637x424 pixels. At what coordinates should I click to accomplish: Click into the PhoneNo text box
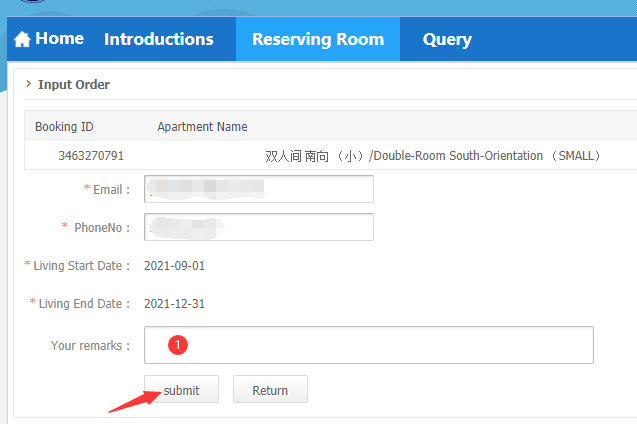258,227
